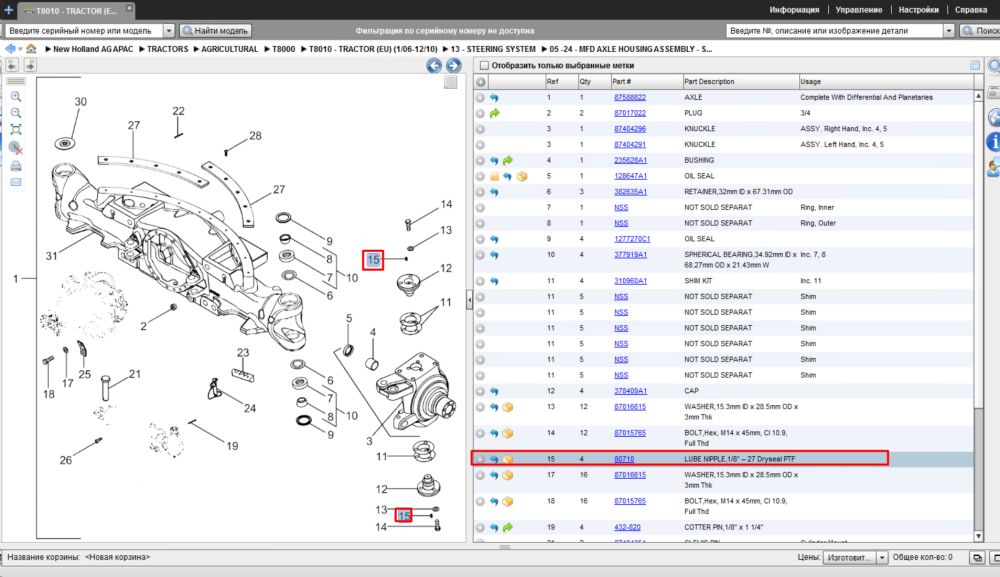Email the diagram via envelope icon

(16, 182)
